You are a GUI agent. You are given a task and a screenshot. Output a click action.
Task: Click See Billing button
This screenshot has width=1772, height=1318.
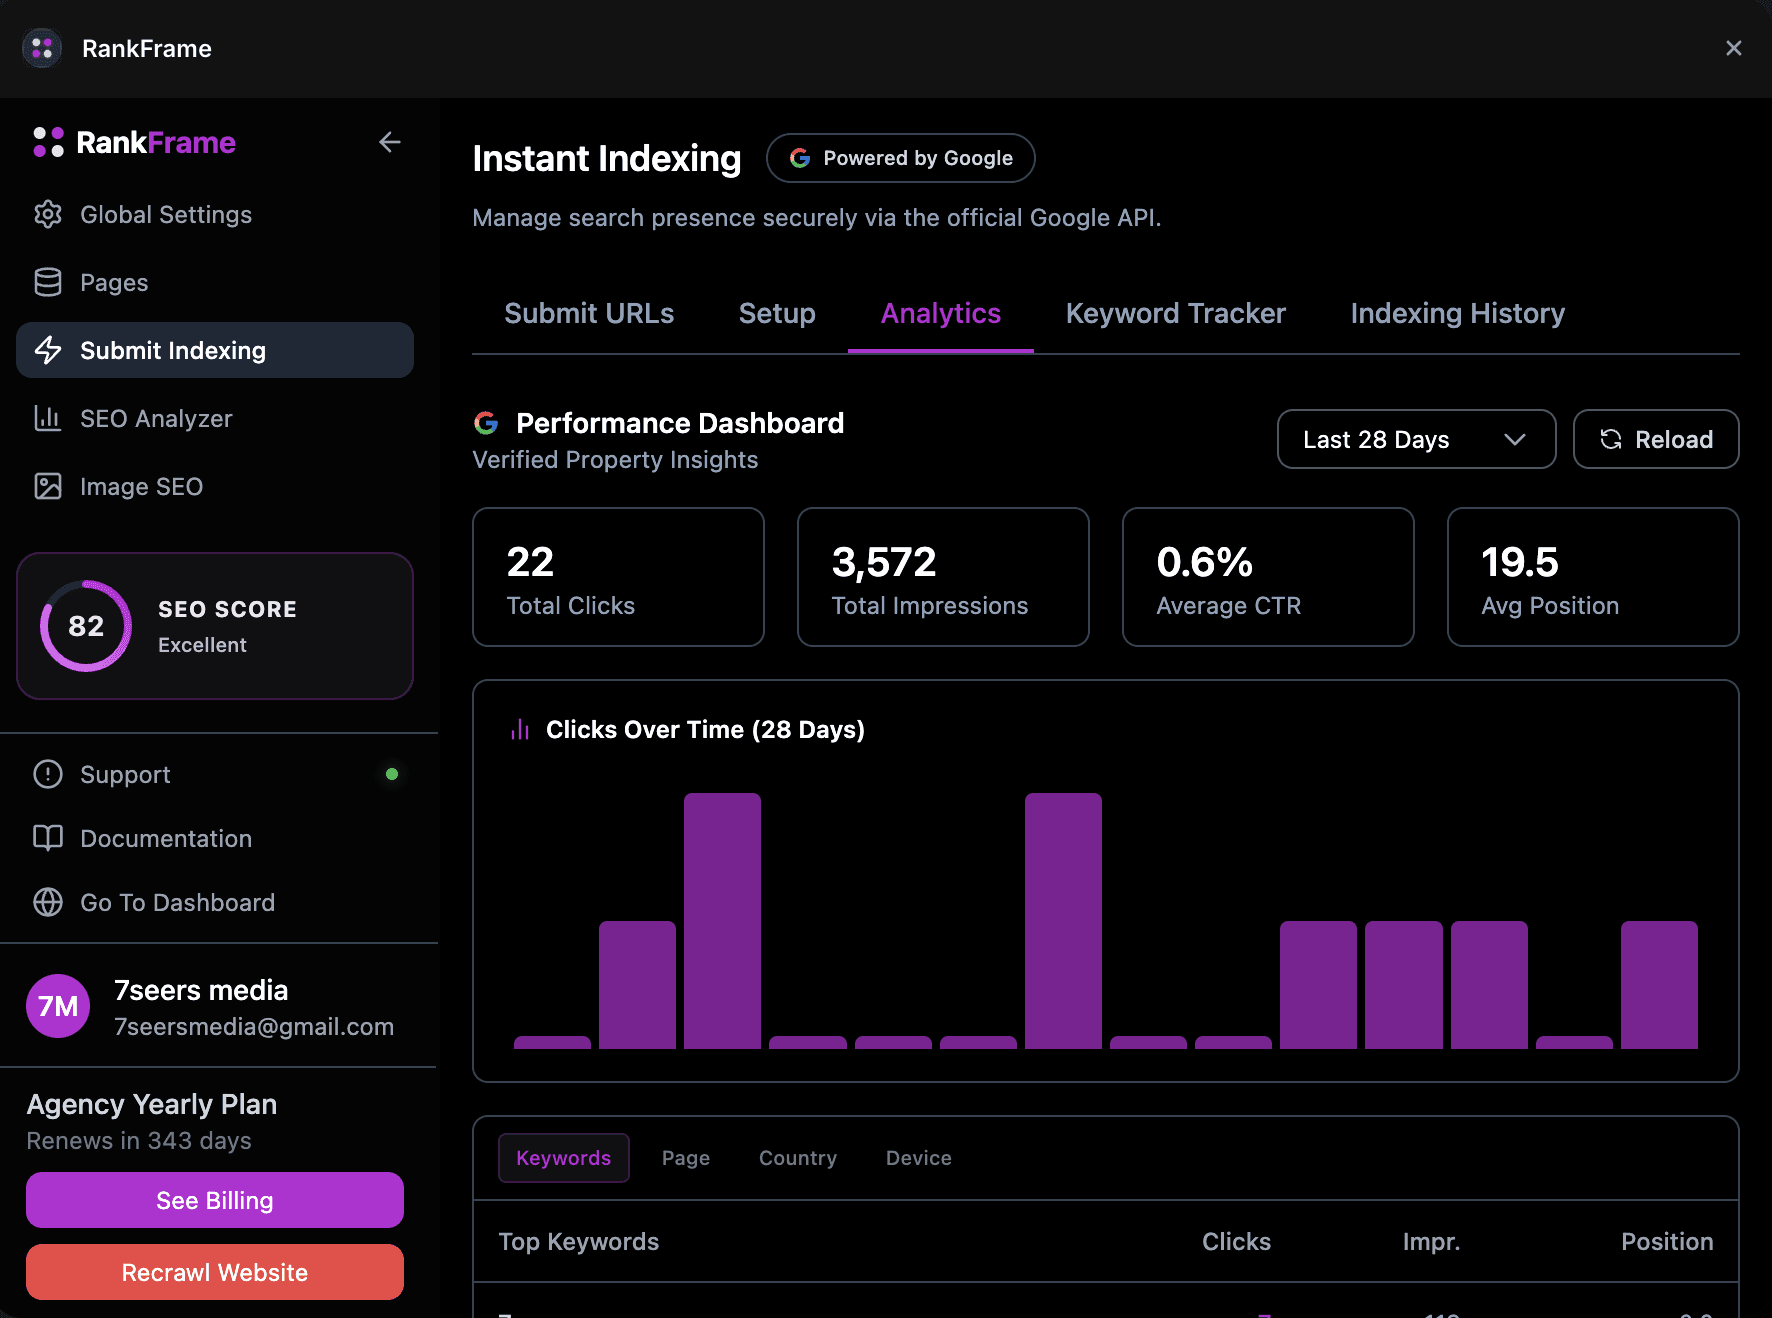(x=215, y=1200)
